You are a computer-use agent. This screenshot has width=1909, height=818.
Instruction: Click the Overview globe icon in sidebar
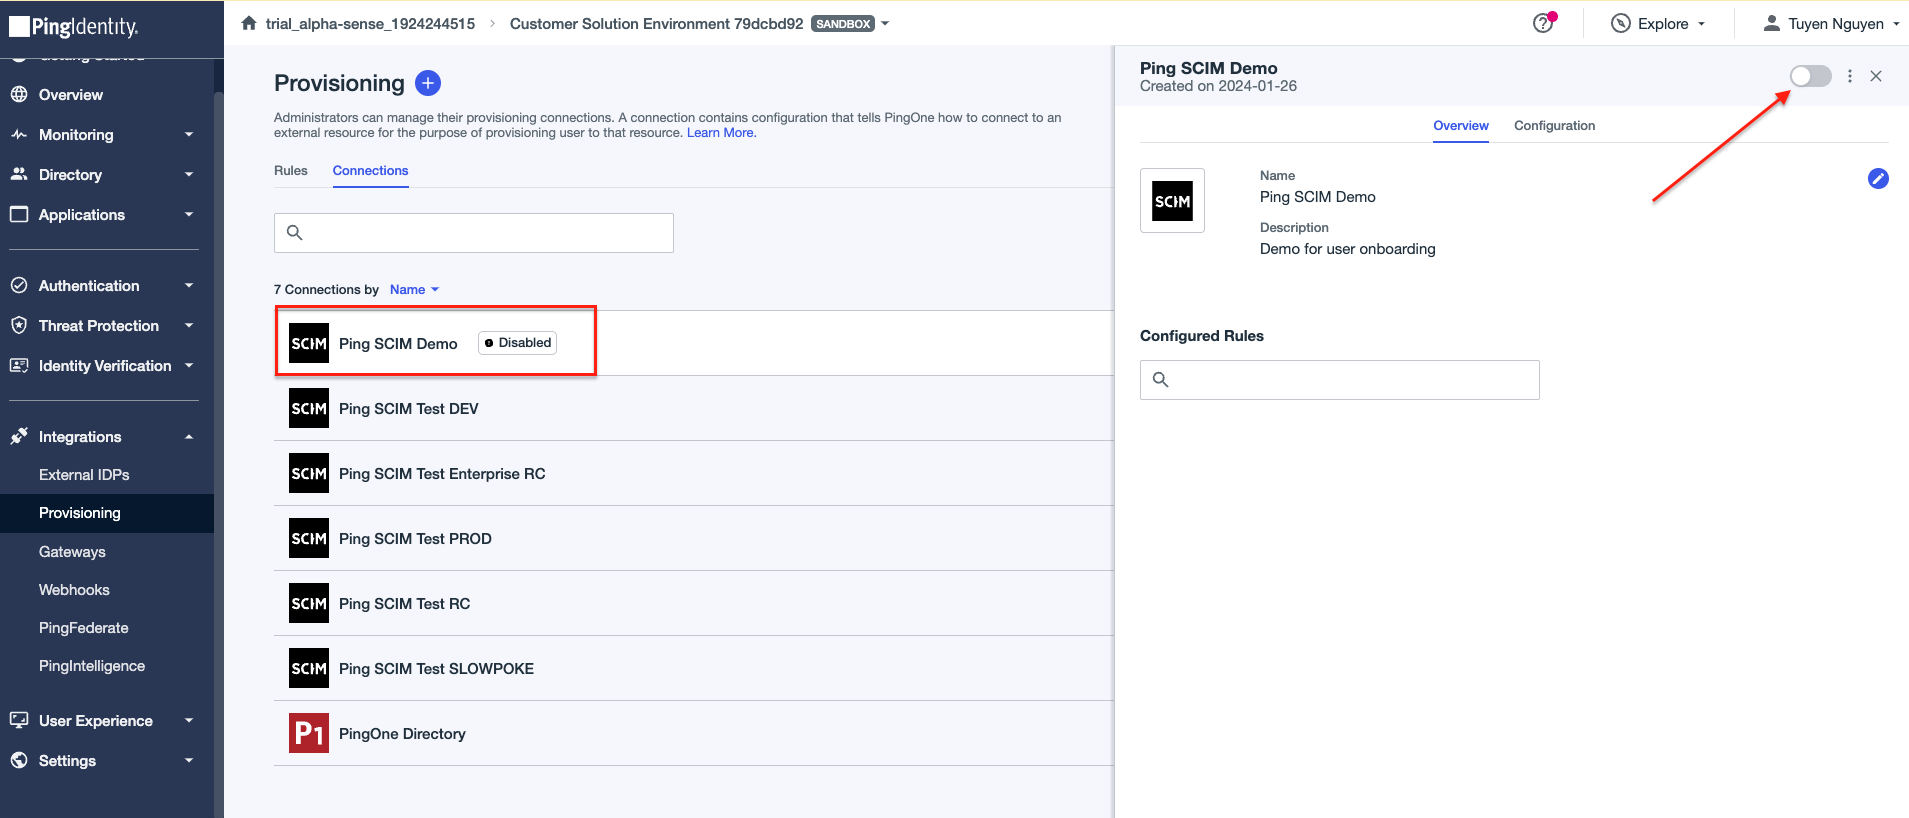(19, 94)
